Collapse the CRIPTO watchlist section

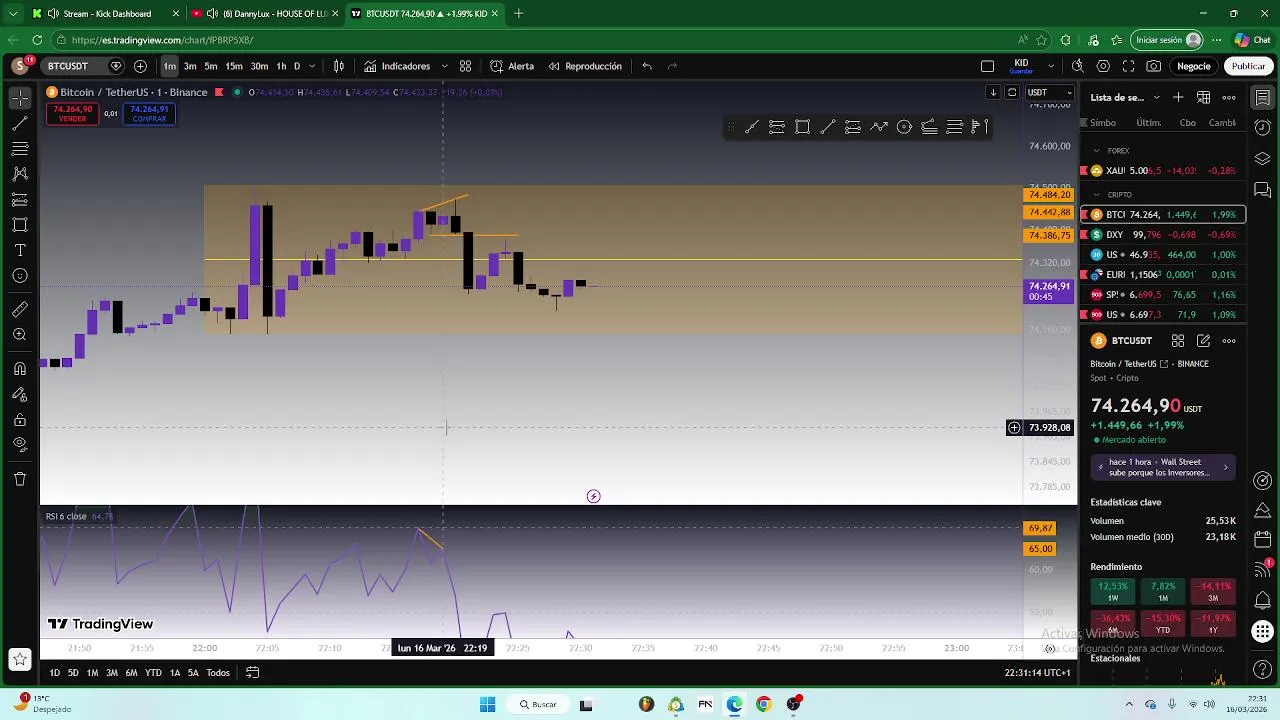click(1097, 195)
